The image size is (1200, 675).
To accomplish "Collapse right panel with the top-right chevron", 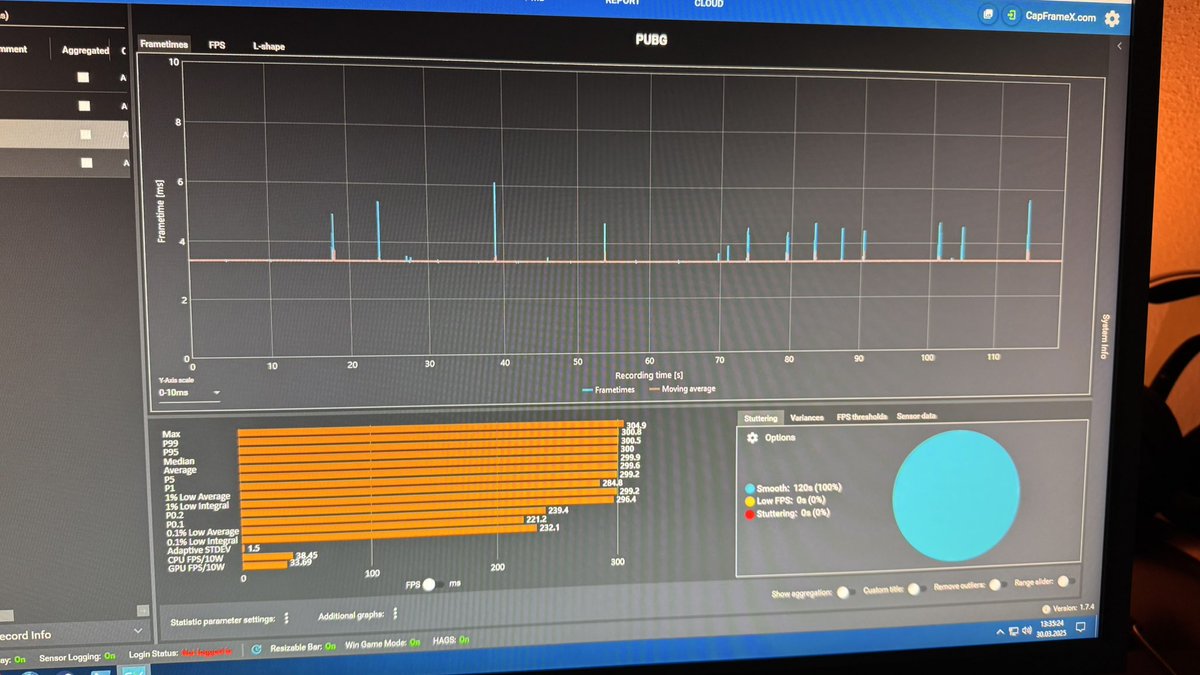I will (1118, 46).
